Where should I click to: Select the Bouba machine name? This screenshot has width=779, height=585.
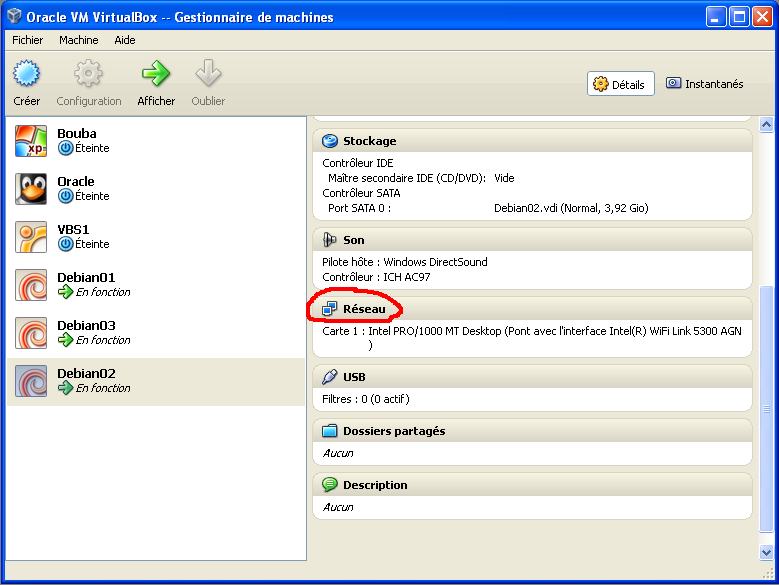(x=77, y=134)
